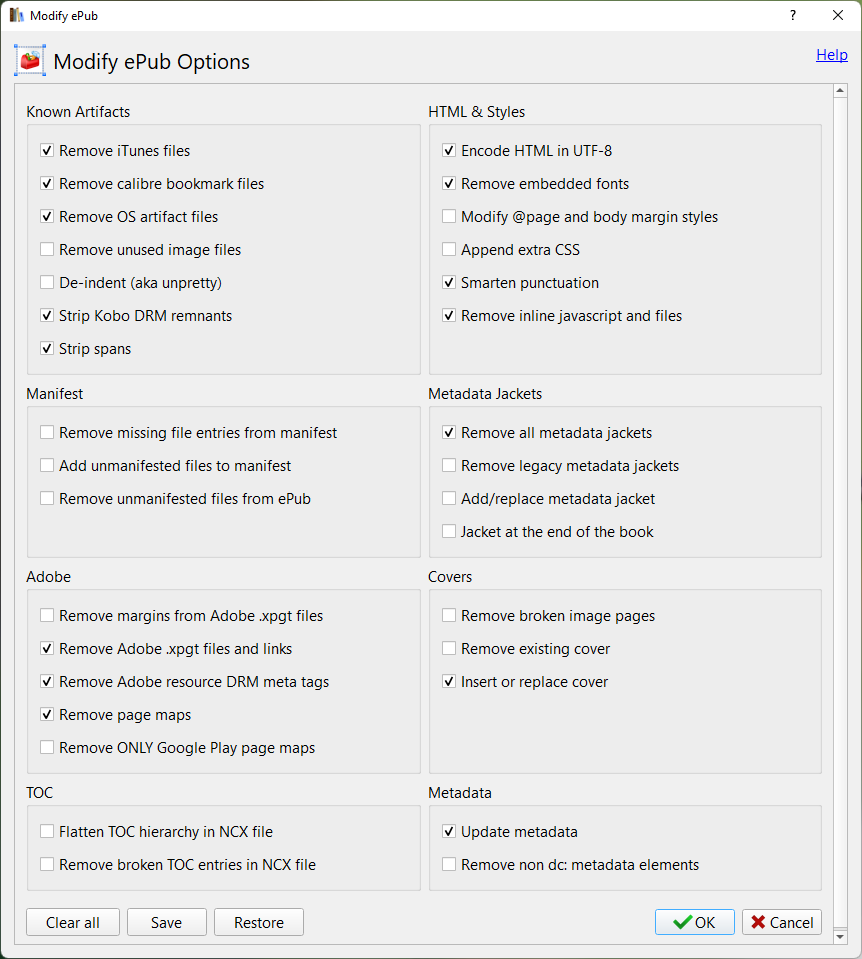Tick Add/replace metadata jacket
The height and width of the screenshot is (959, 862).
[449, 499]
